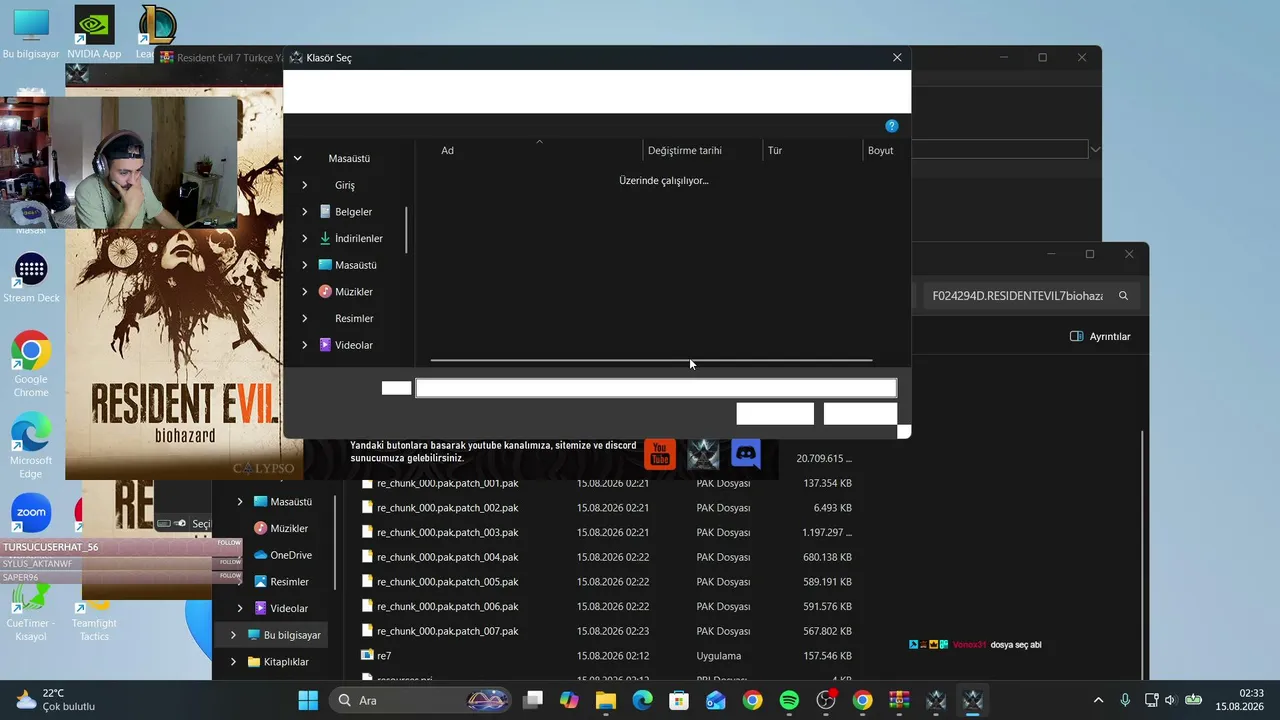
Task: Select file re_chunk_000.pak.patch_003.pak
Action: (448, 532)
